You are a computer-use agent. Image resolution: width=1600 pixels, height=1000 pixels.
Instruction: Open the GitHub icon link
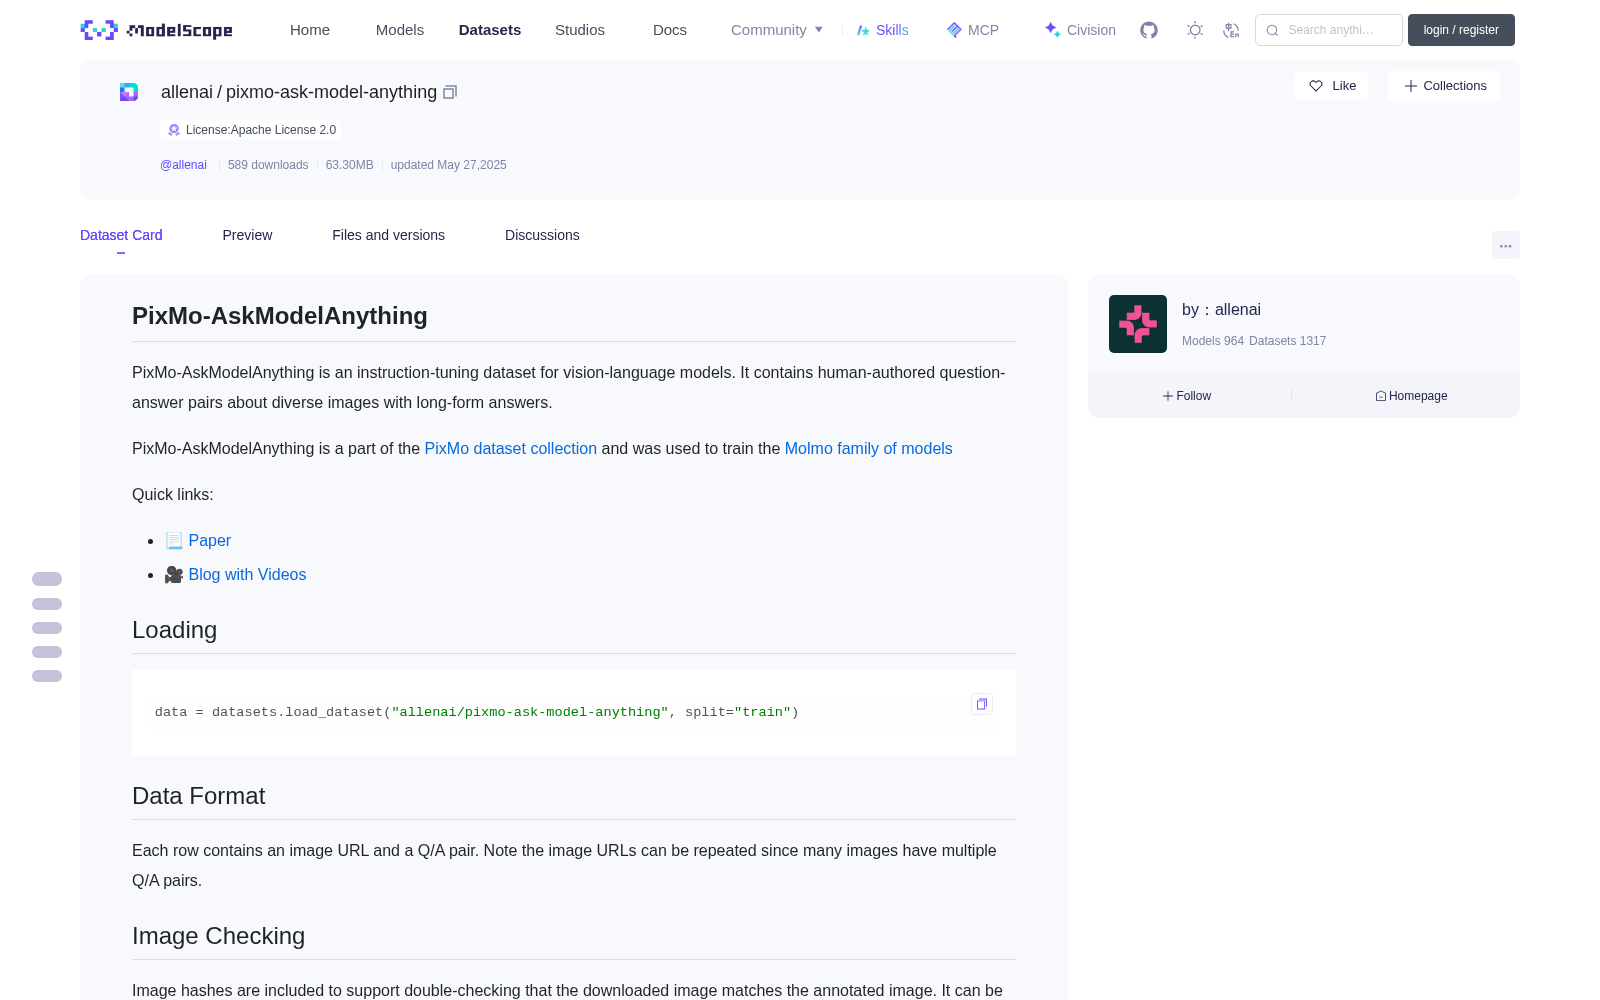click(1149, 30)
